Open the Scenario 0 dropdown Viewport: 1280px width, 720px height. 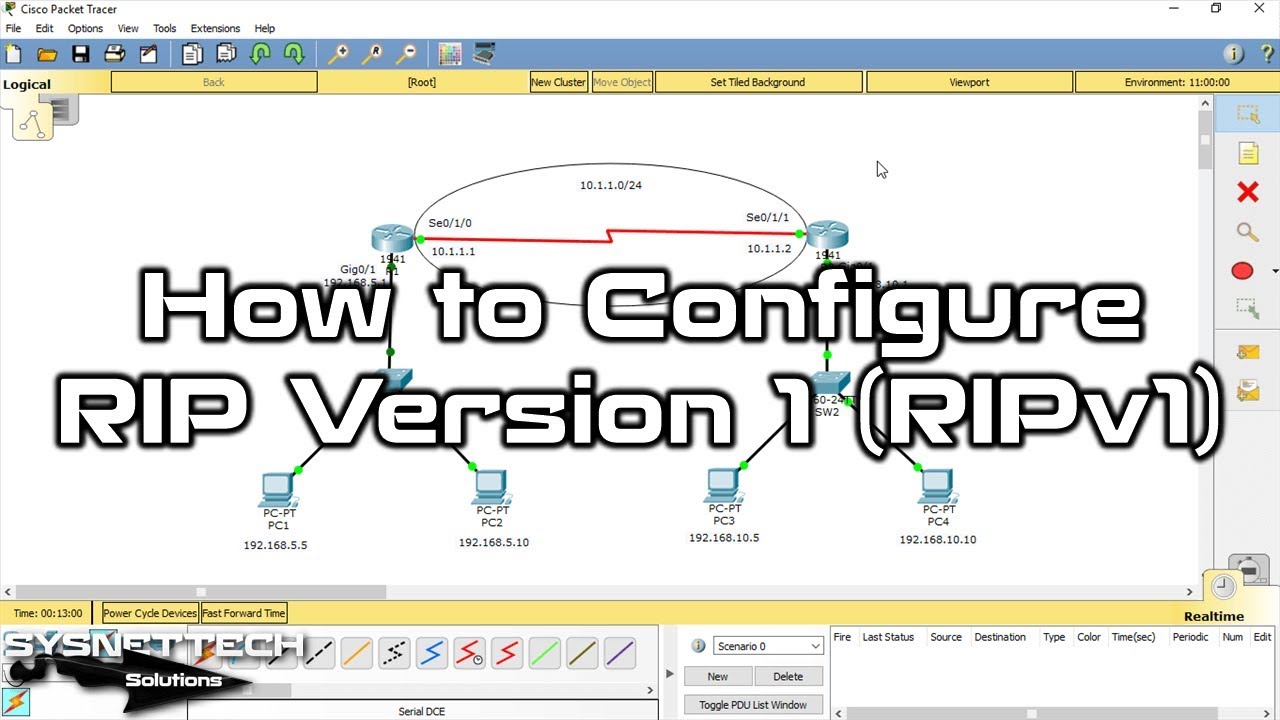click(768, 646)
